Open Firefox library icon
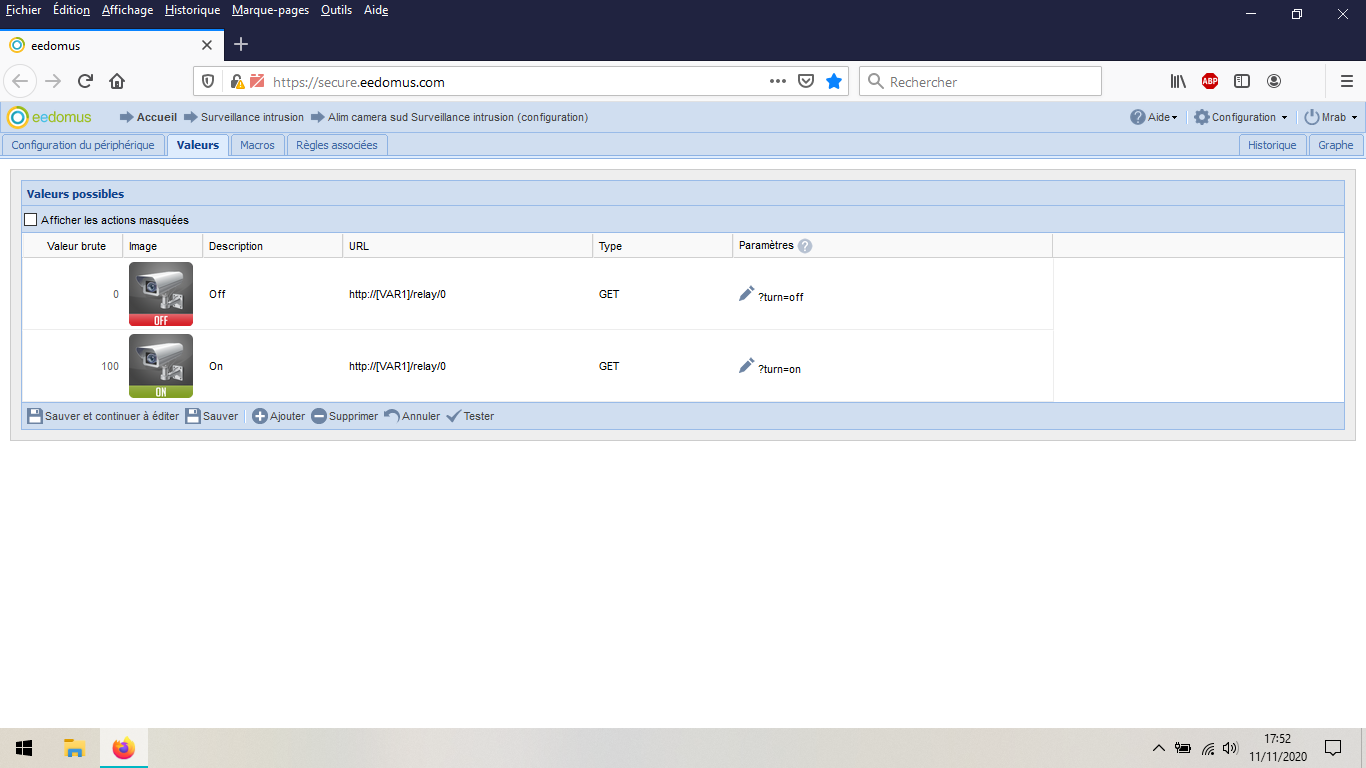This screenshot has height=768, width=1366. [1178, 81]
